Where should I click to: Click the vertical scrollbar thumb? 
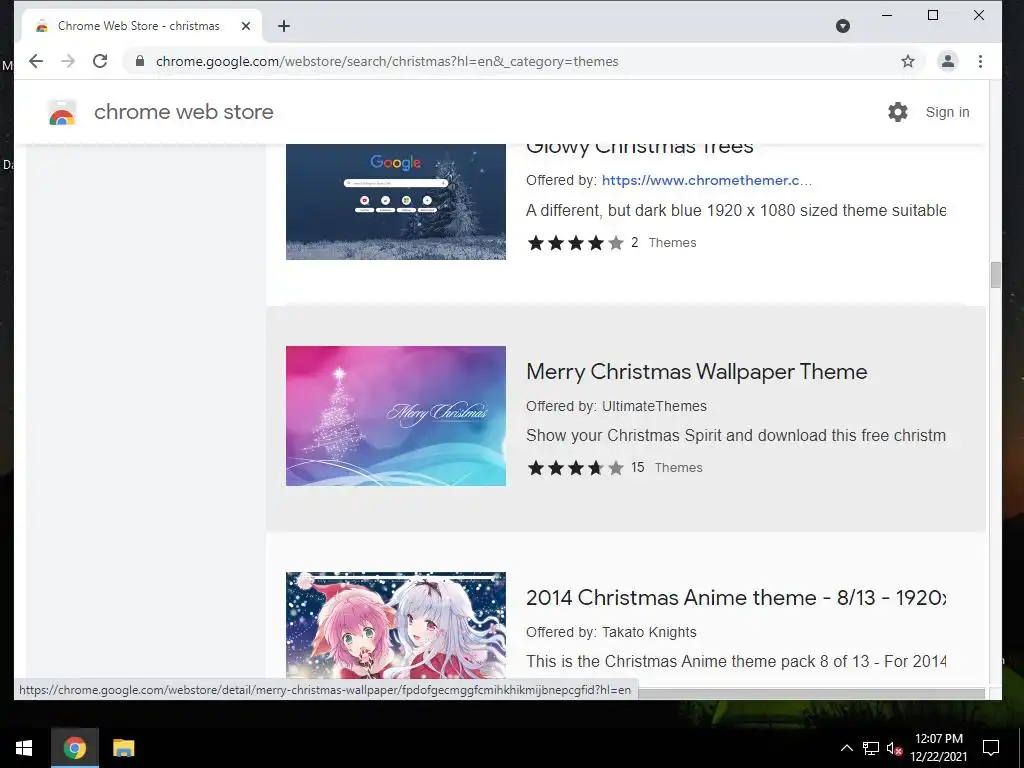[x=995, y=274]
